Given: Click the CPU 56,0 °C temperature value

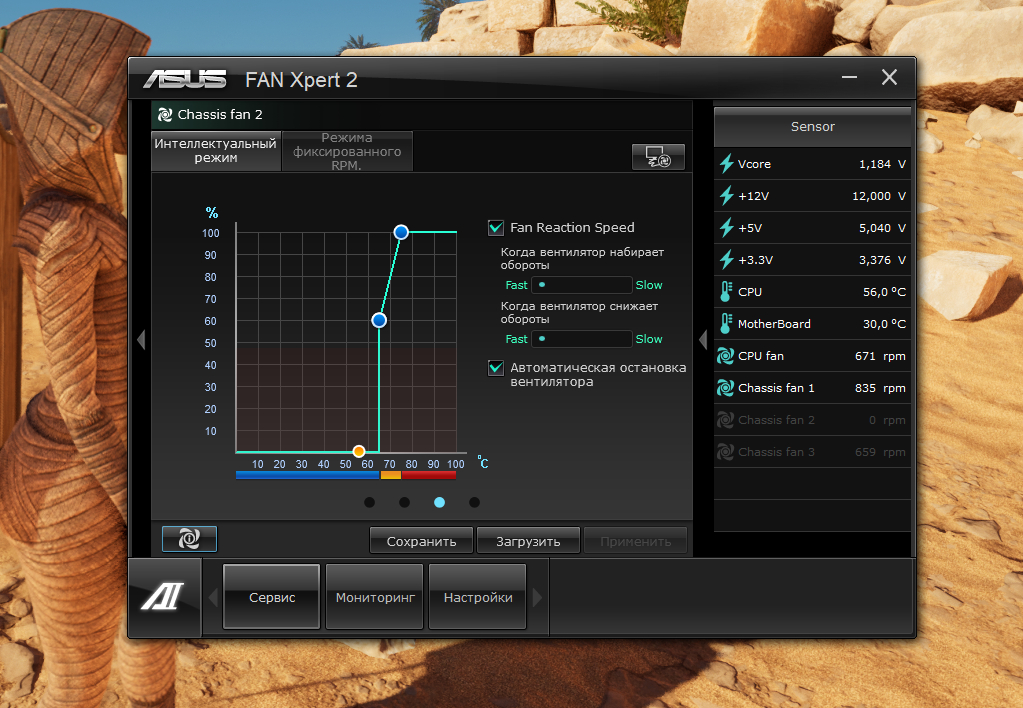Looking at the screenshot, I should tap(884, 292).
